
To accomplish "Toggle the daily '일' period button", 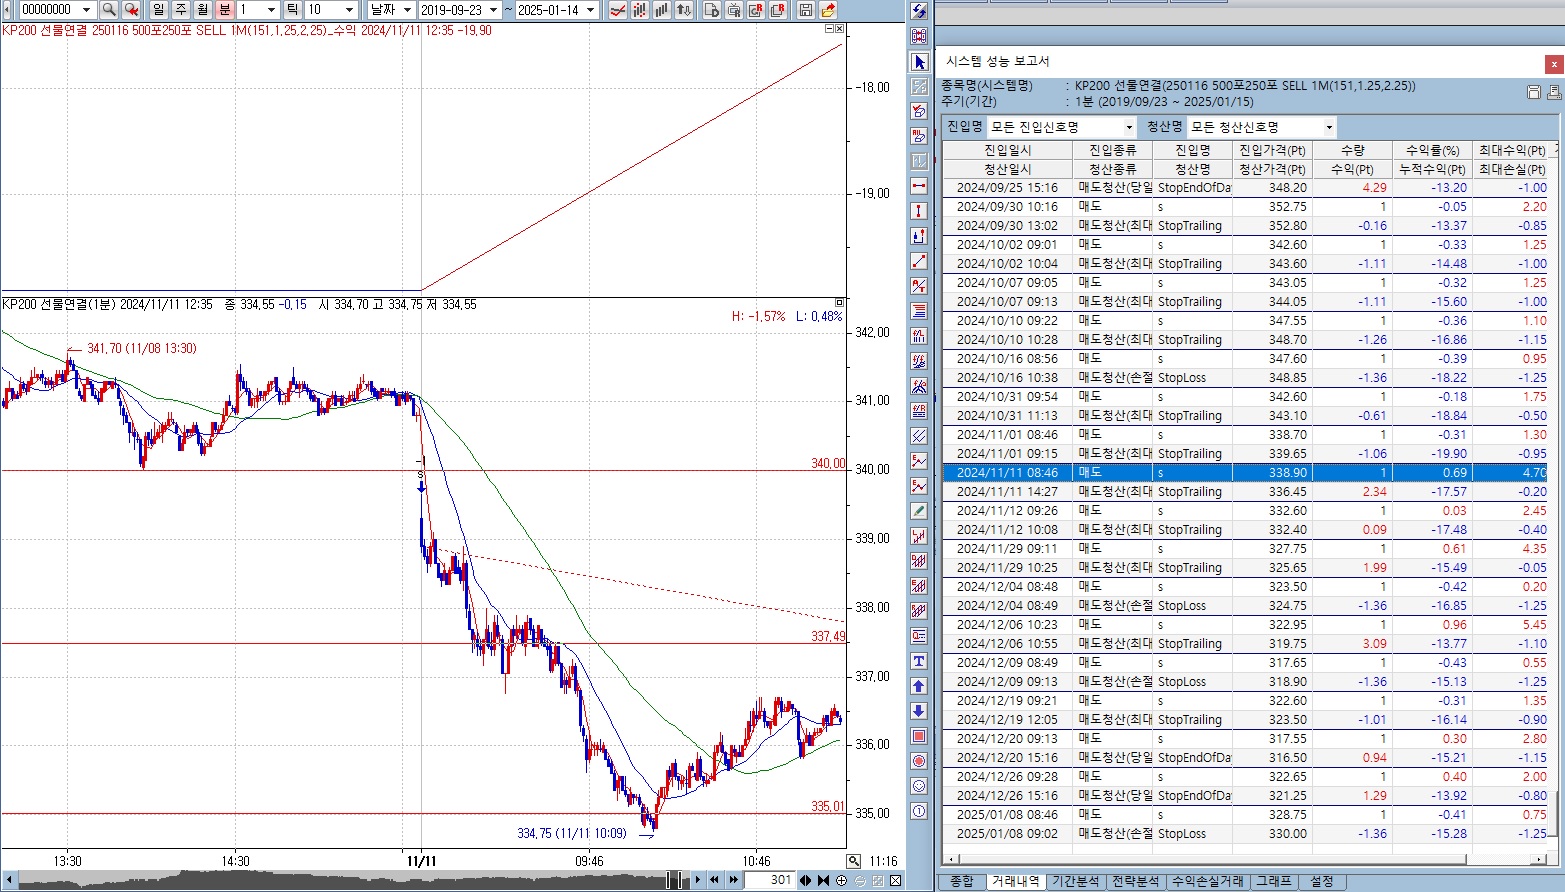I will point(159,10).
